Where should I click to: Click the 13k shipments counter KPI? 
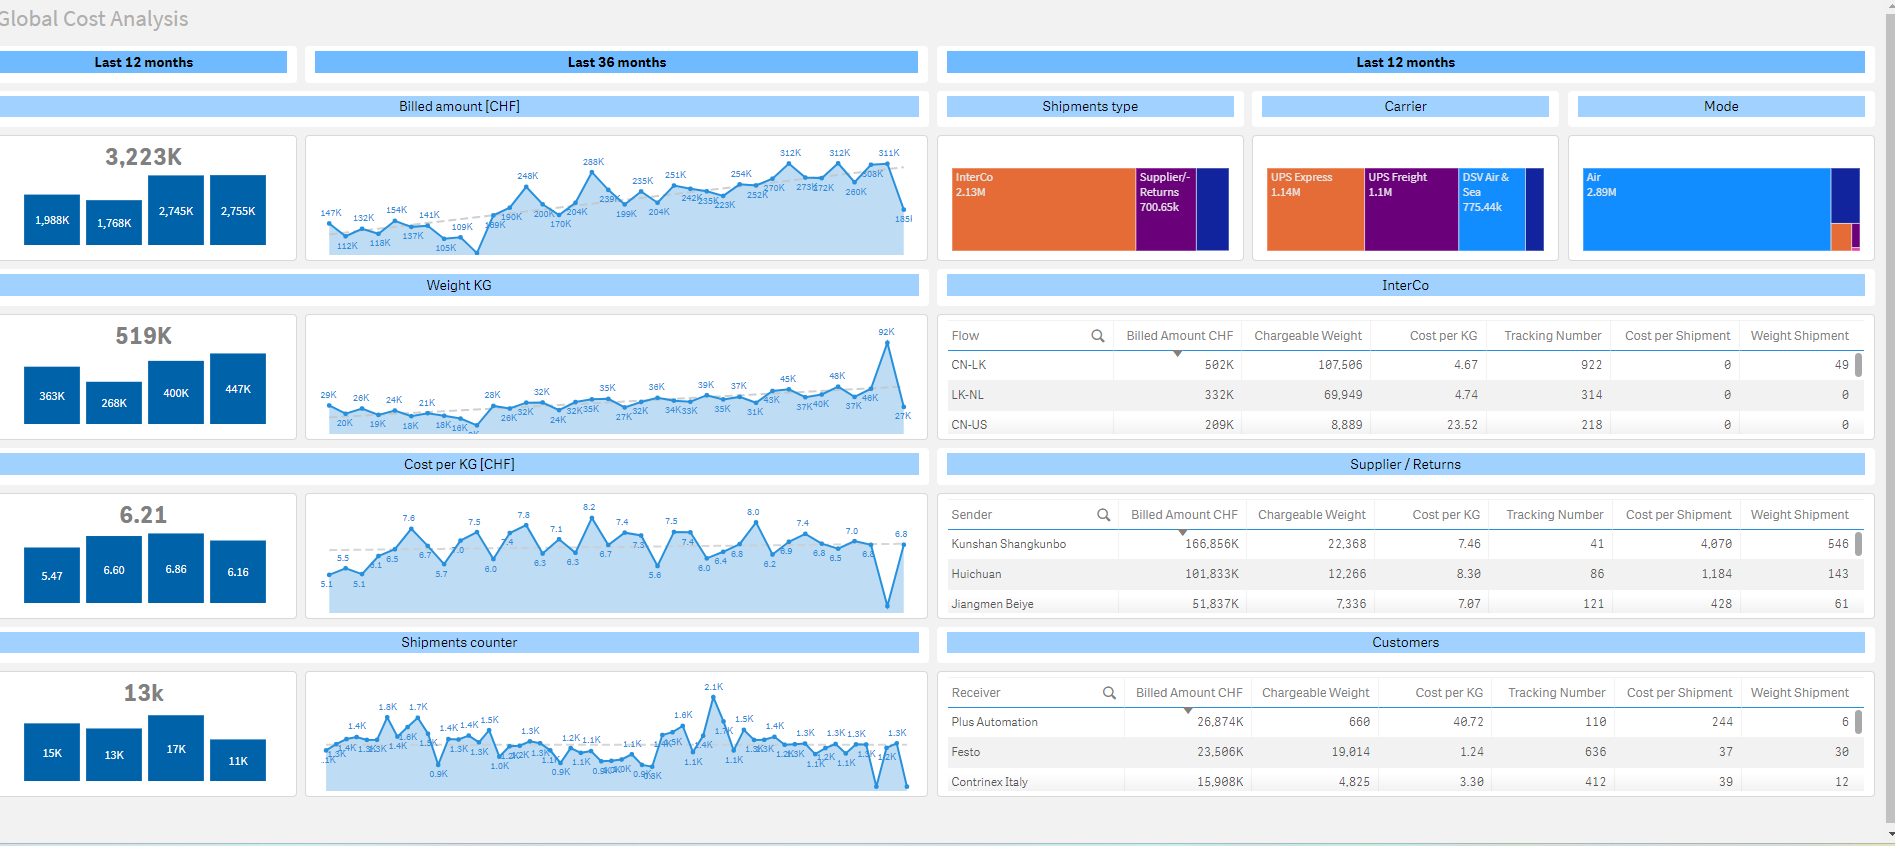[x=144, y=693]
